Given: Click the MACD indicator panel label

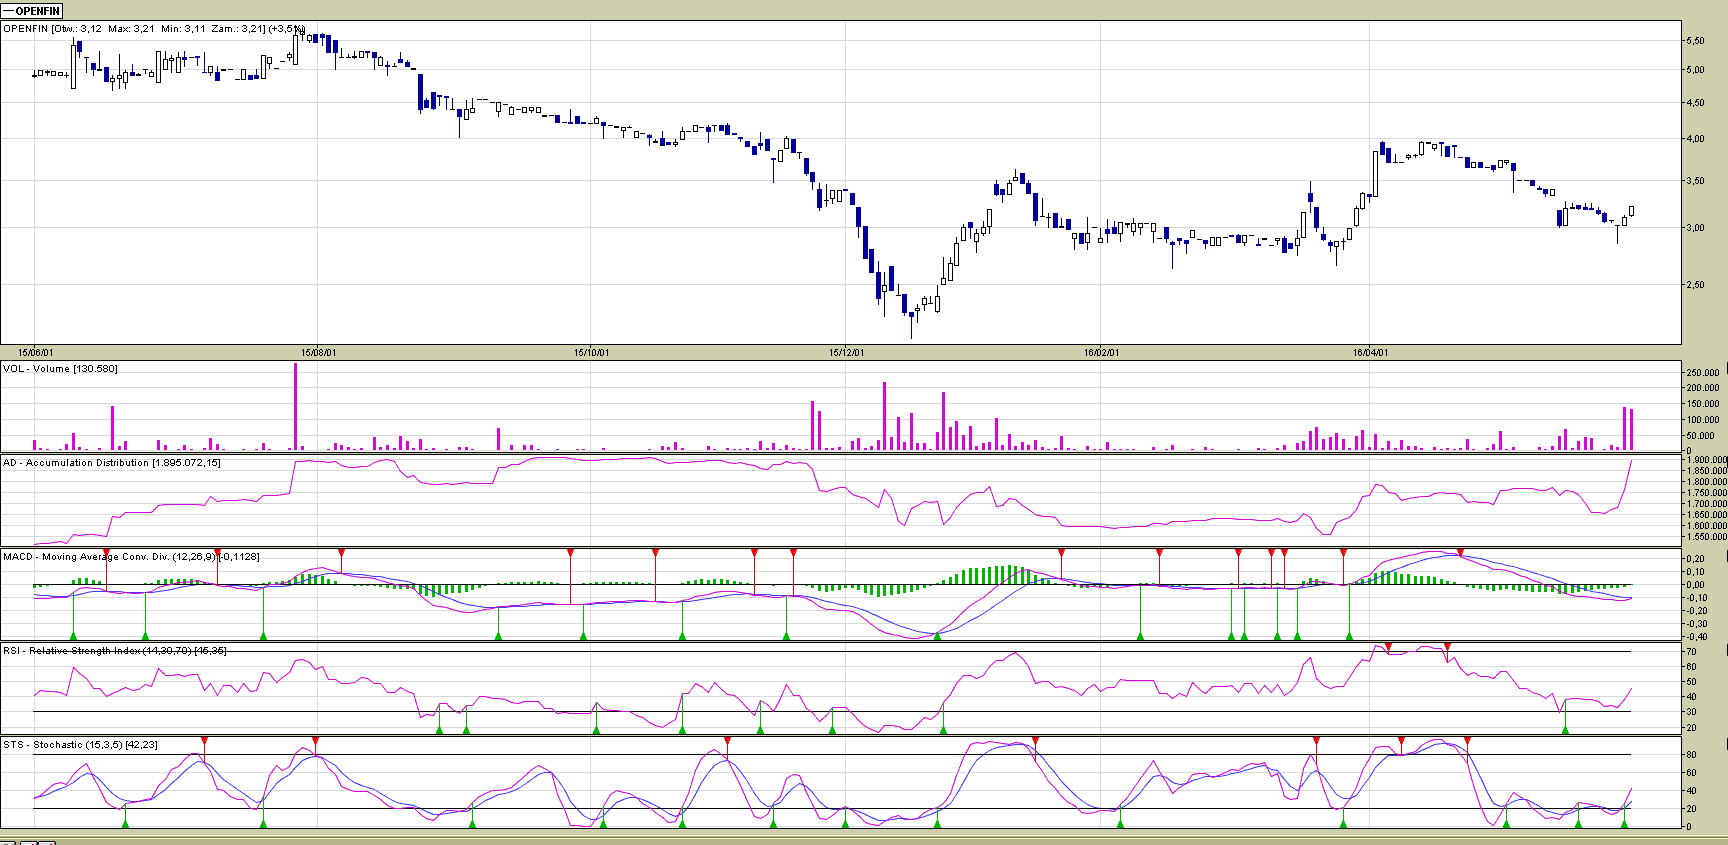Looking at the screenshot, I should click(130, 557).
